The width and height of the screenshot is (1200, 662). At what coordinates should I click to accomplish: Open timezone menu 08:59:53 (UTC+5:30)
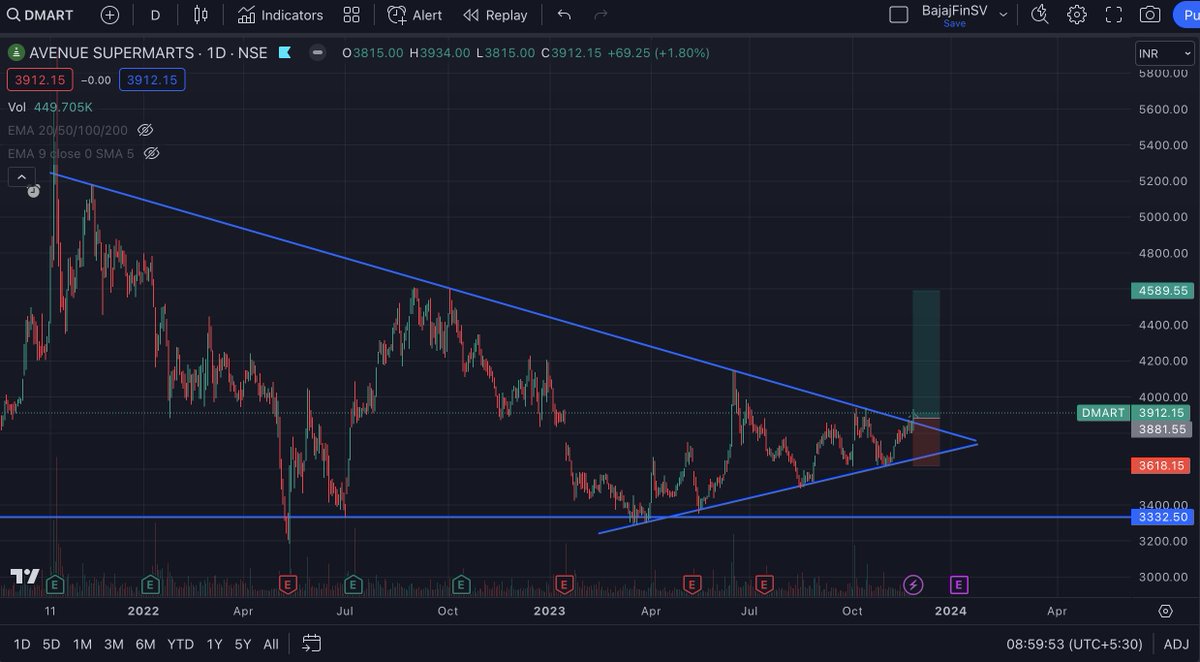[x=1075, y=644]
